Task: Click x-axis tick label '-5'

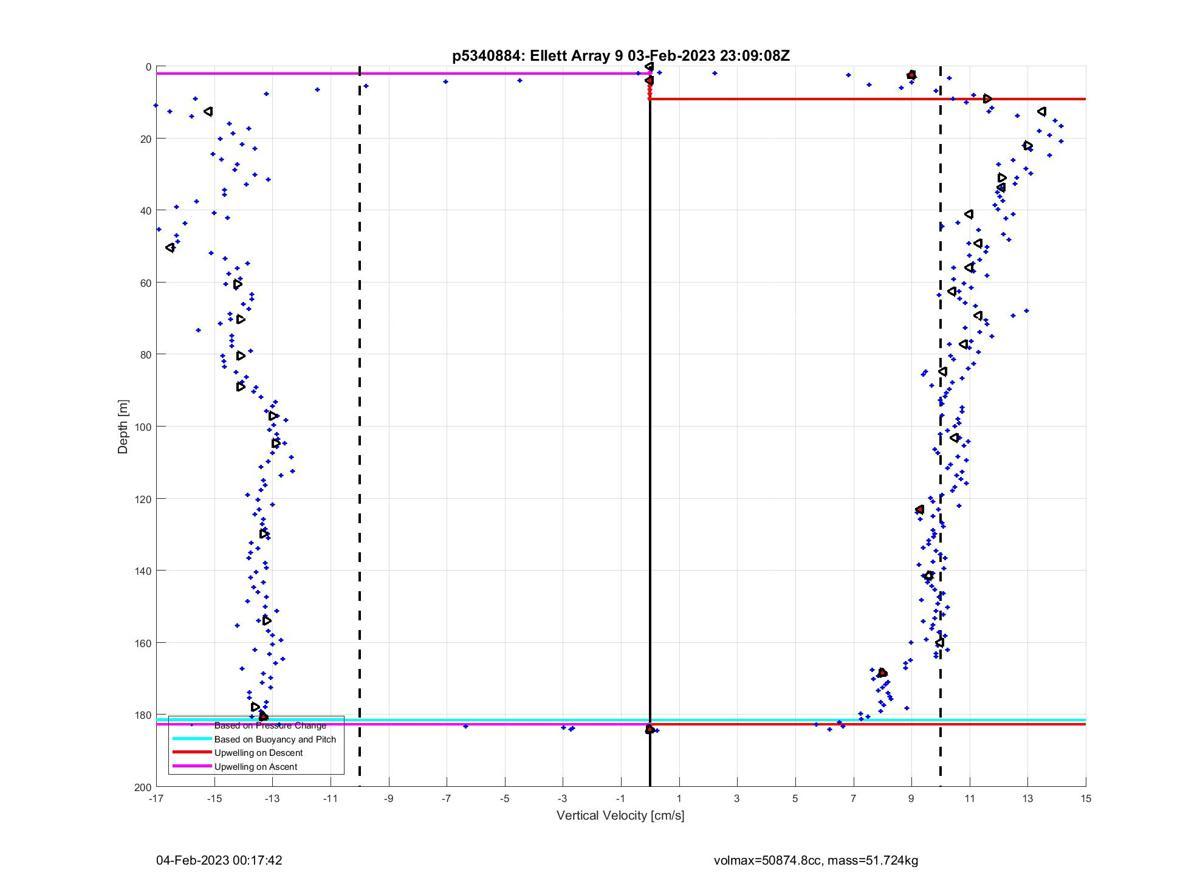Action: (505, 798)
